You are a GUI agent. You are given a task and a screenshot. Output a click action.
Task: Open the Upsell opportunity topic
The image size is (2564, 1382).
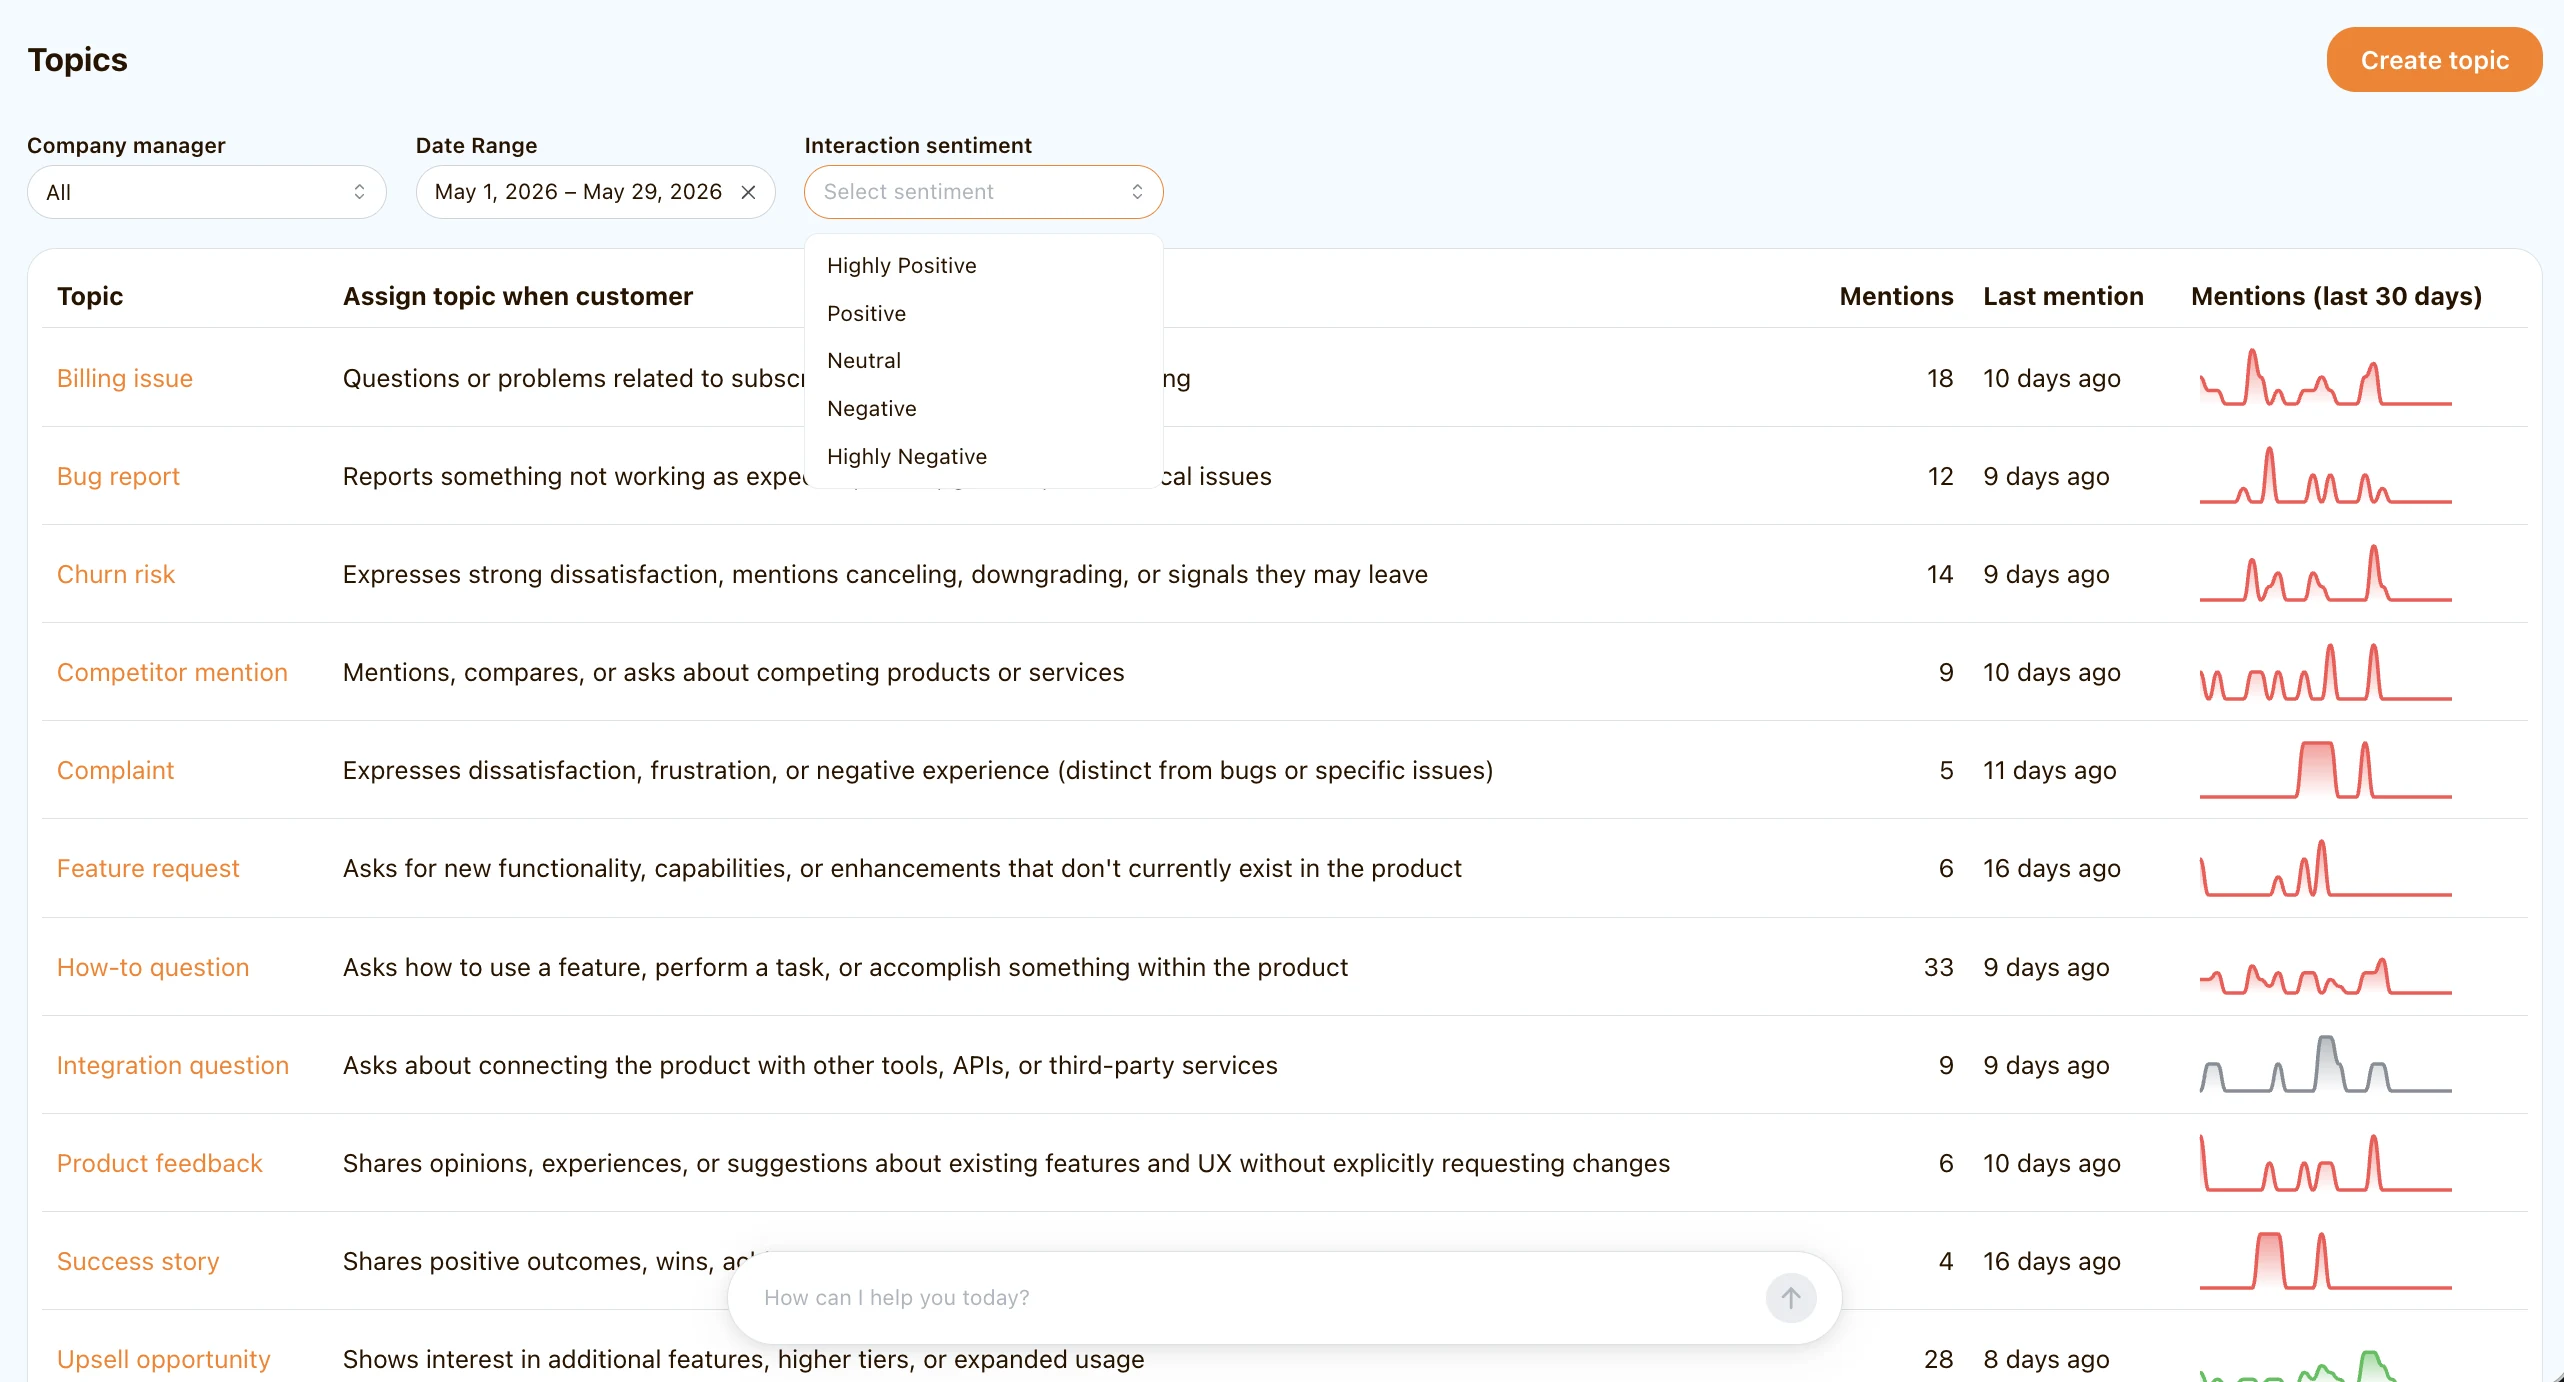tap(164, 1359)
